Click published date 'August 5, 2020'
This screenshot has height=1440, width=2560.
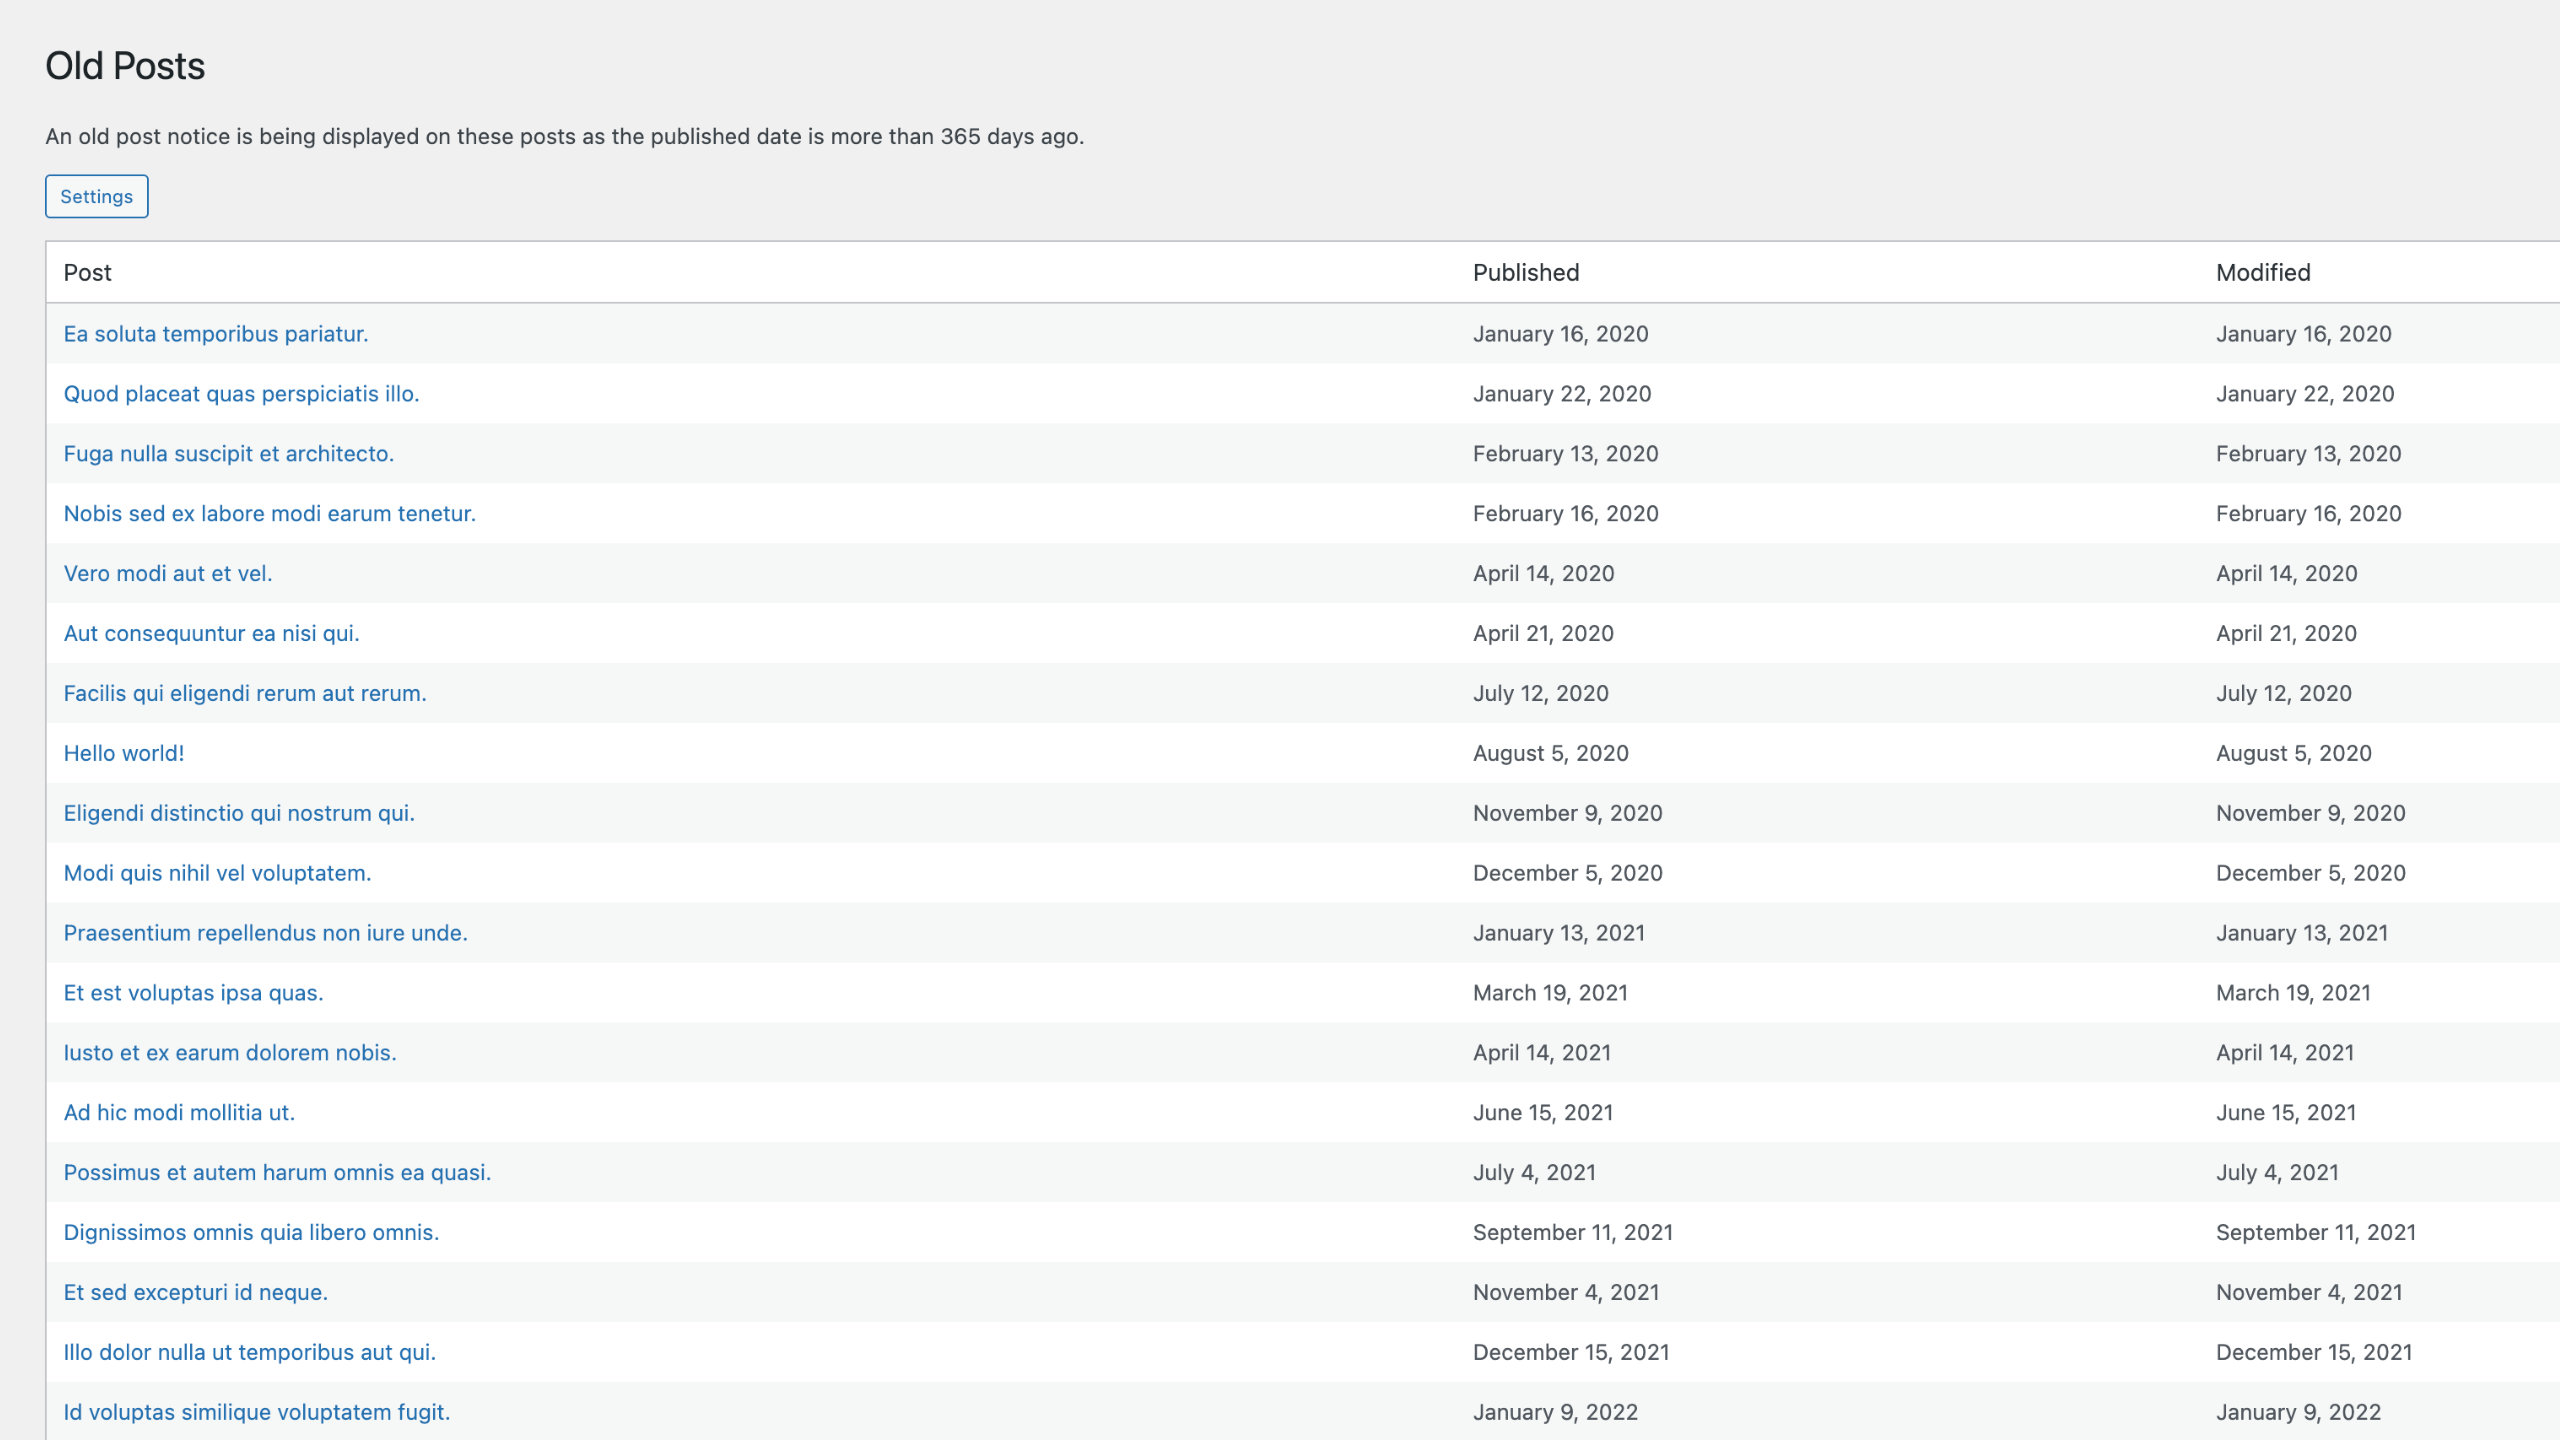[x=1551, y=754]
